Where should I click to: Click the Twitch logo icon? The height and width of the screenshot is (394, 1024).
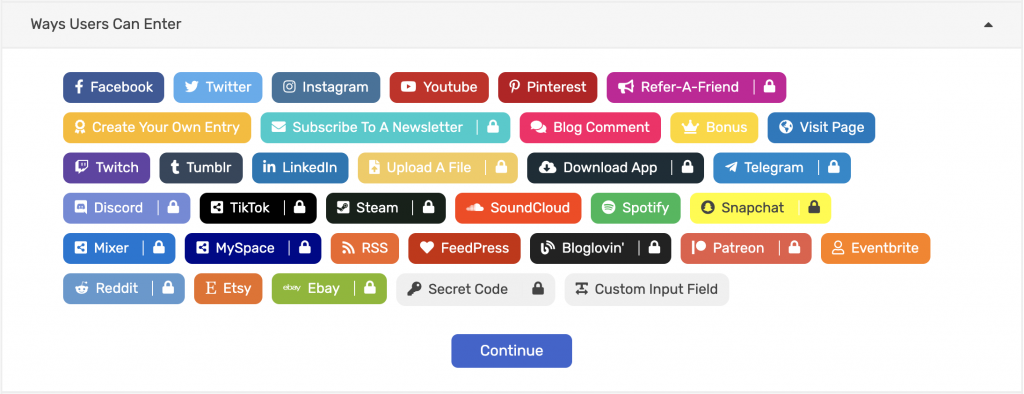(82, 167)
